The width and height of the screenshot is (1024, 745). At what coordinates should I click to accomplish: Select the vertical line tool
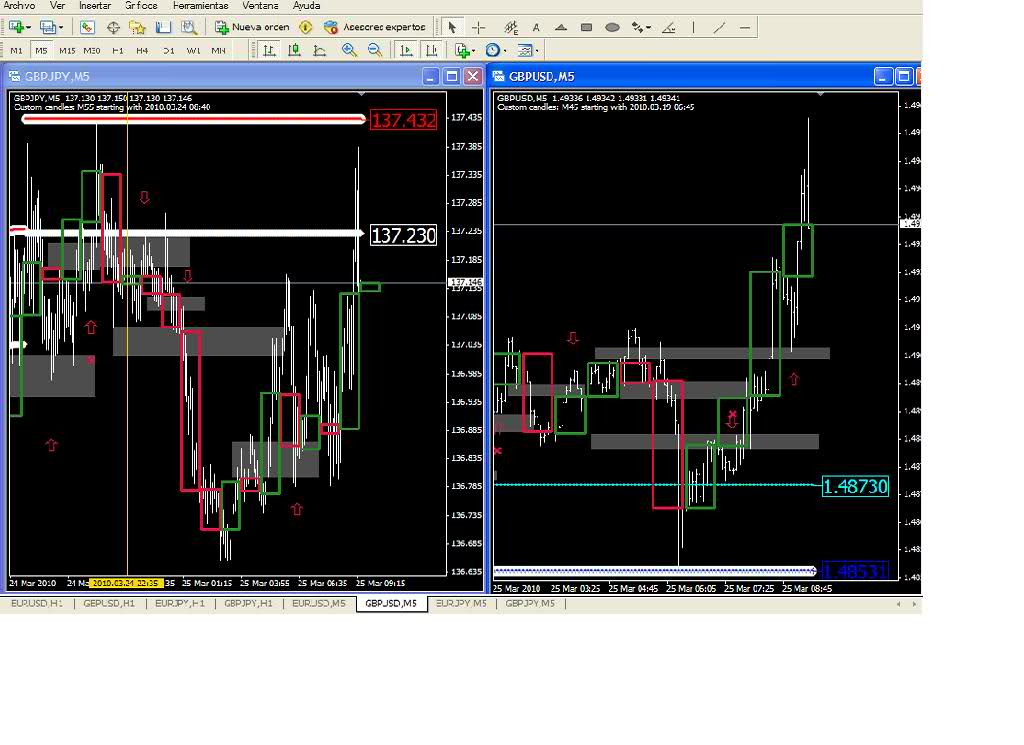coord(694,27)
